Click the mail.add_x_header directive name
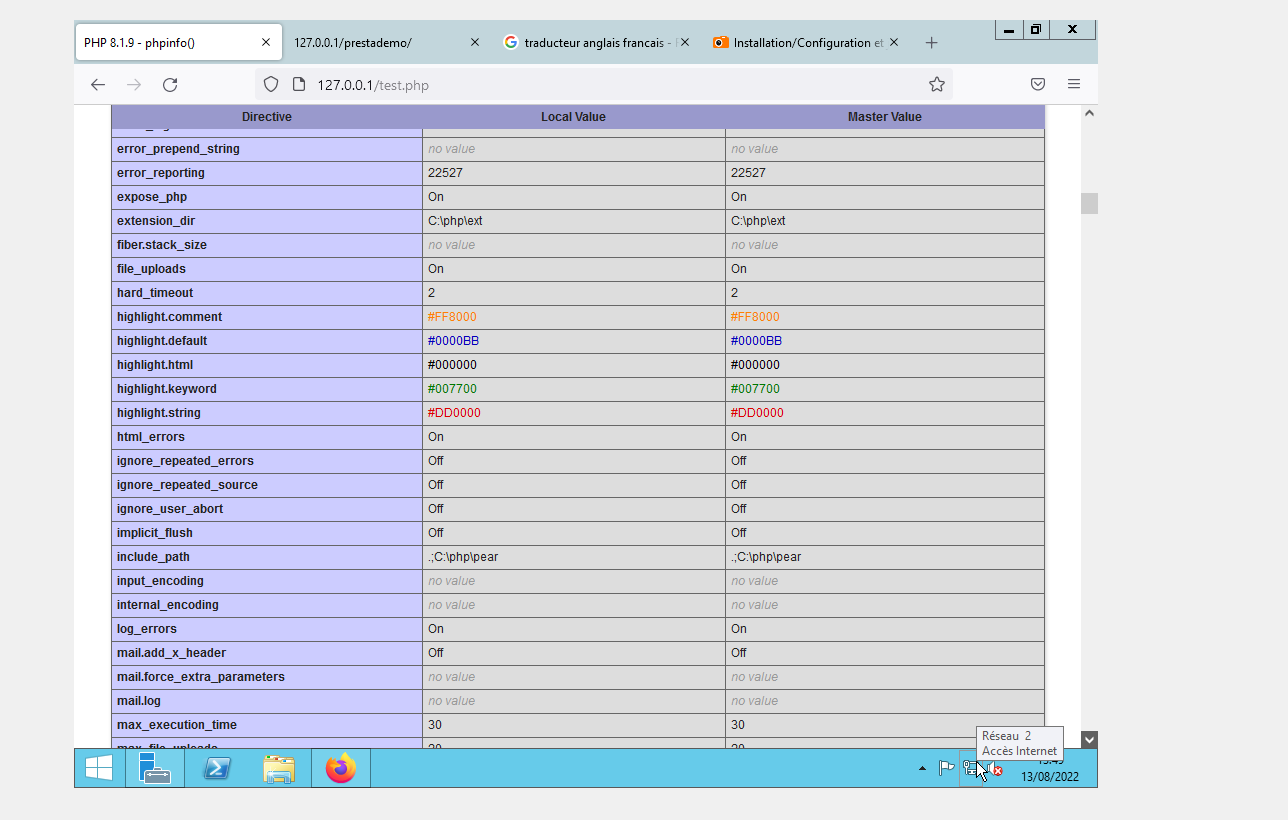This screenshot has width=1288, height=820. coord(171,653)
